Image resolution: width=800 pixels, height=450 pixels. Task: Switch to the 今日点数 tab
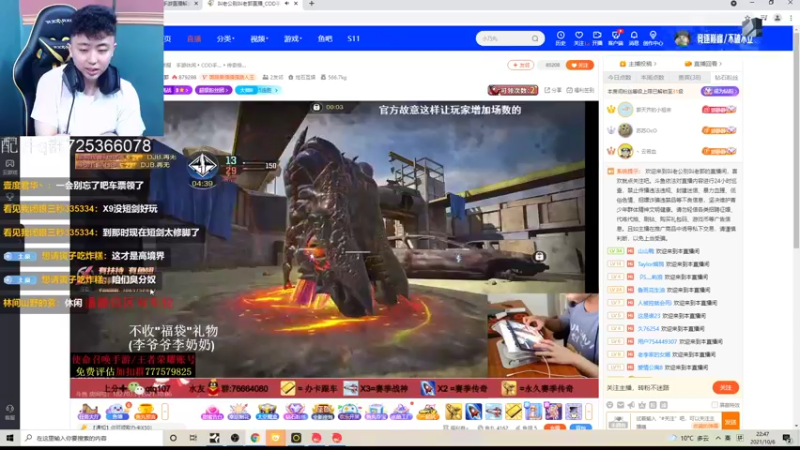tap(619, 78)
